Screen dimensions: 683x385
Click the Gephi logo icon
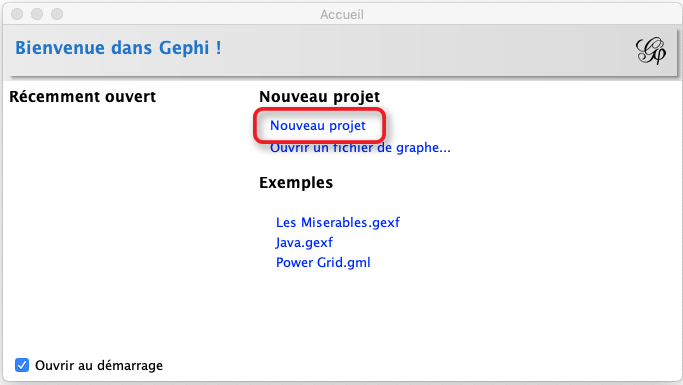pyautogui.click(x=651, y=51)
